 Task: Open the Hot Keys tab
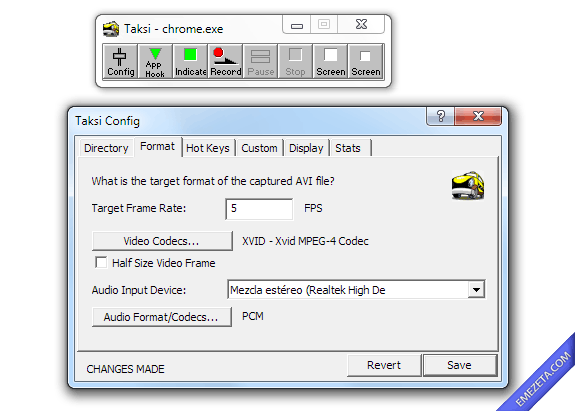click(x=208, y=148)
